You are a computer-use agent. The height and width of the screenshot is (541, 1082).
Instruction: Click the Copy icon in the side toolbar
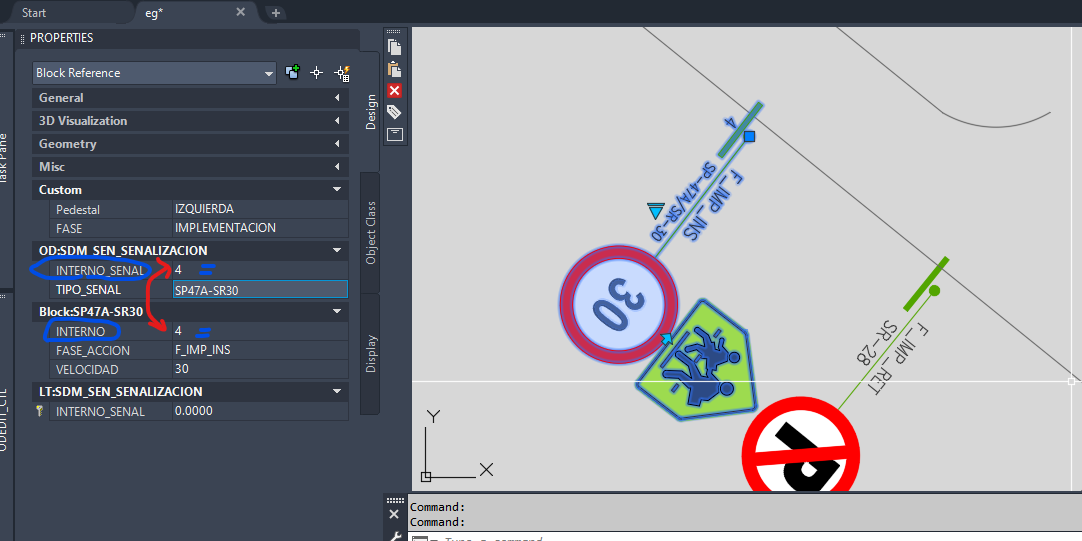(x=395, y=47)
